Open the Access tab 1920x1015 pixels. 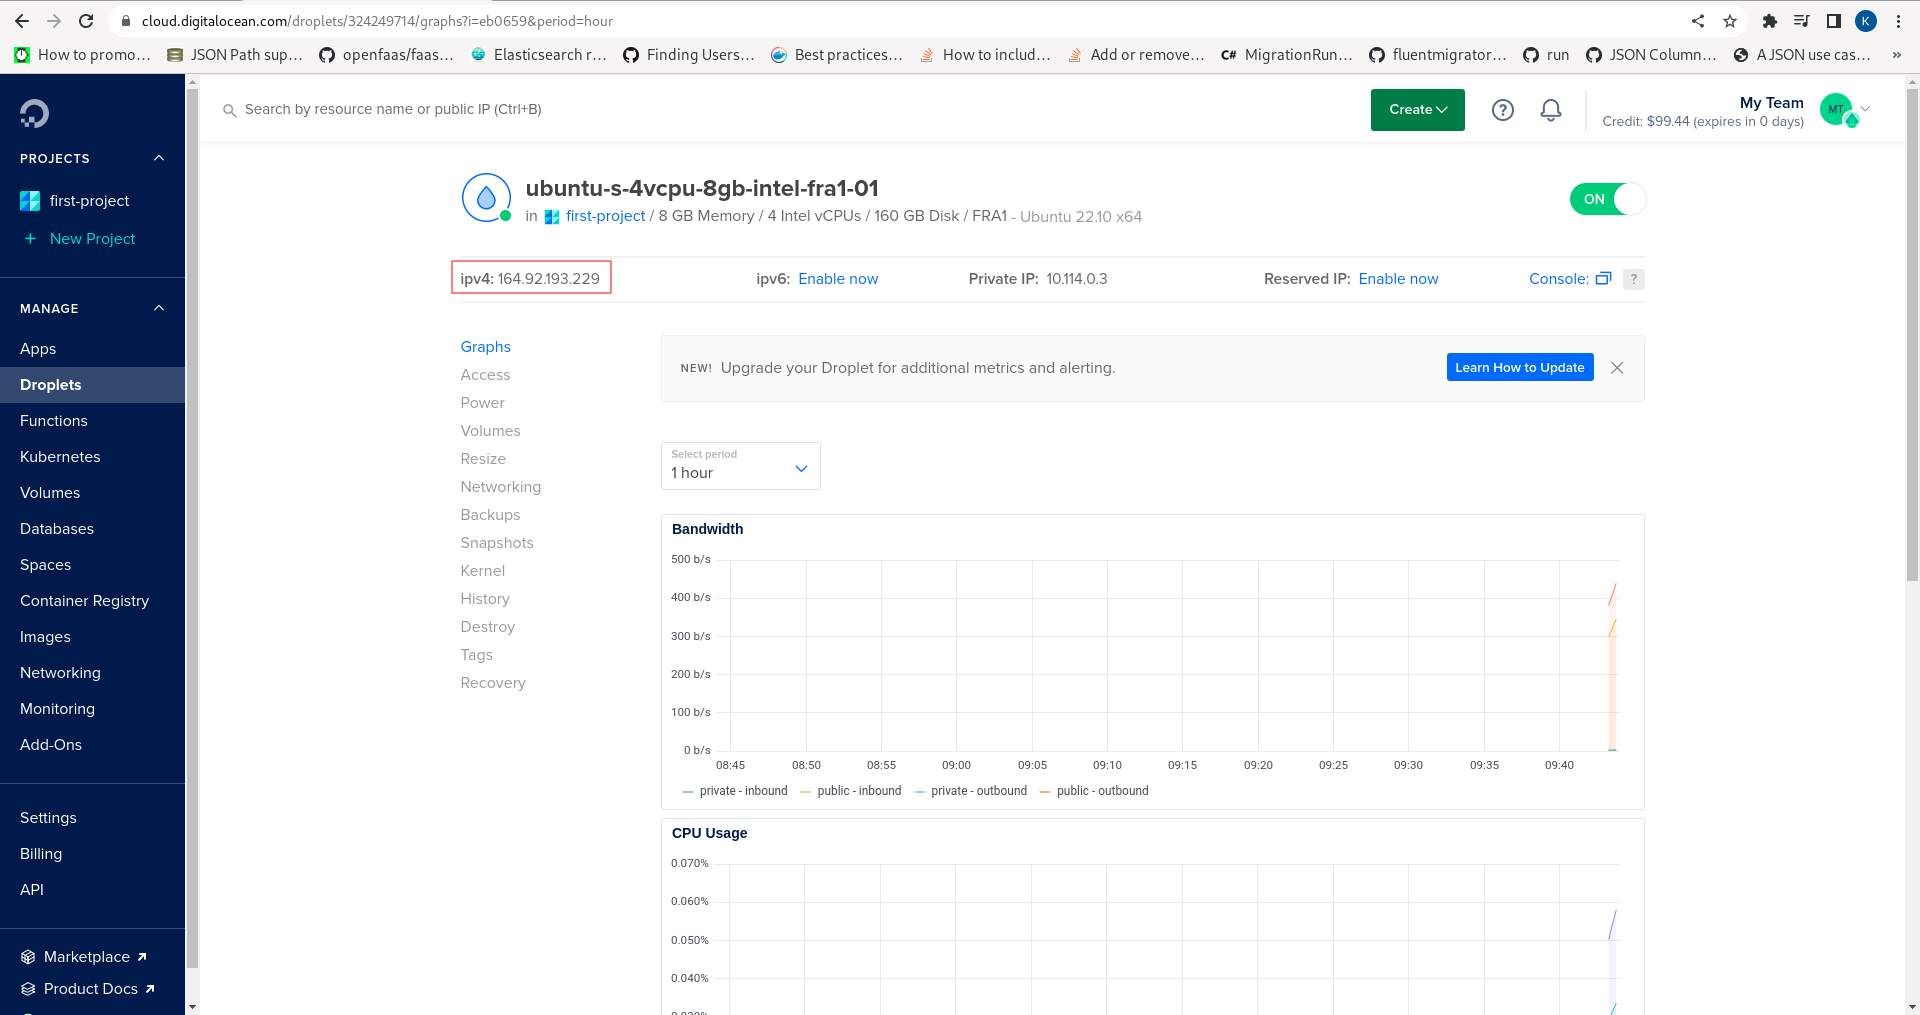(485, 375)
